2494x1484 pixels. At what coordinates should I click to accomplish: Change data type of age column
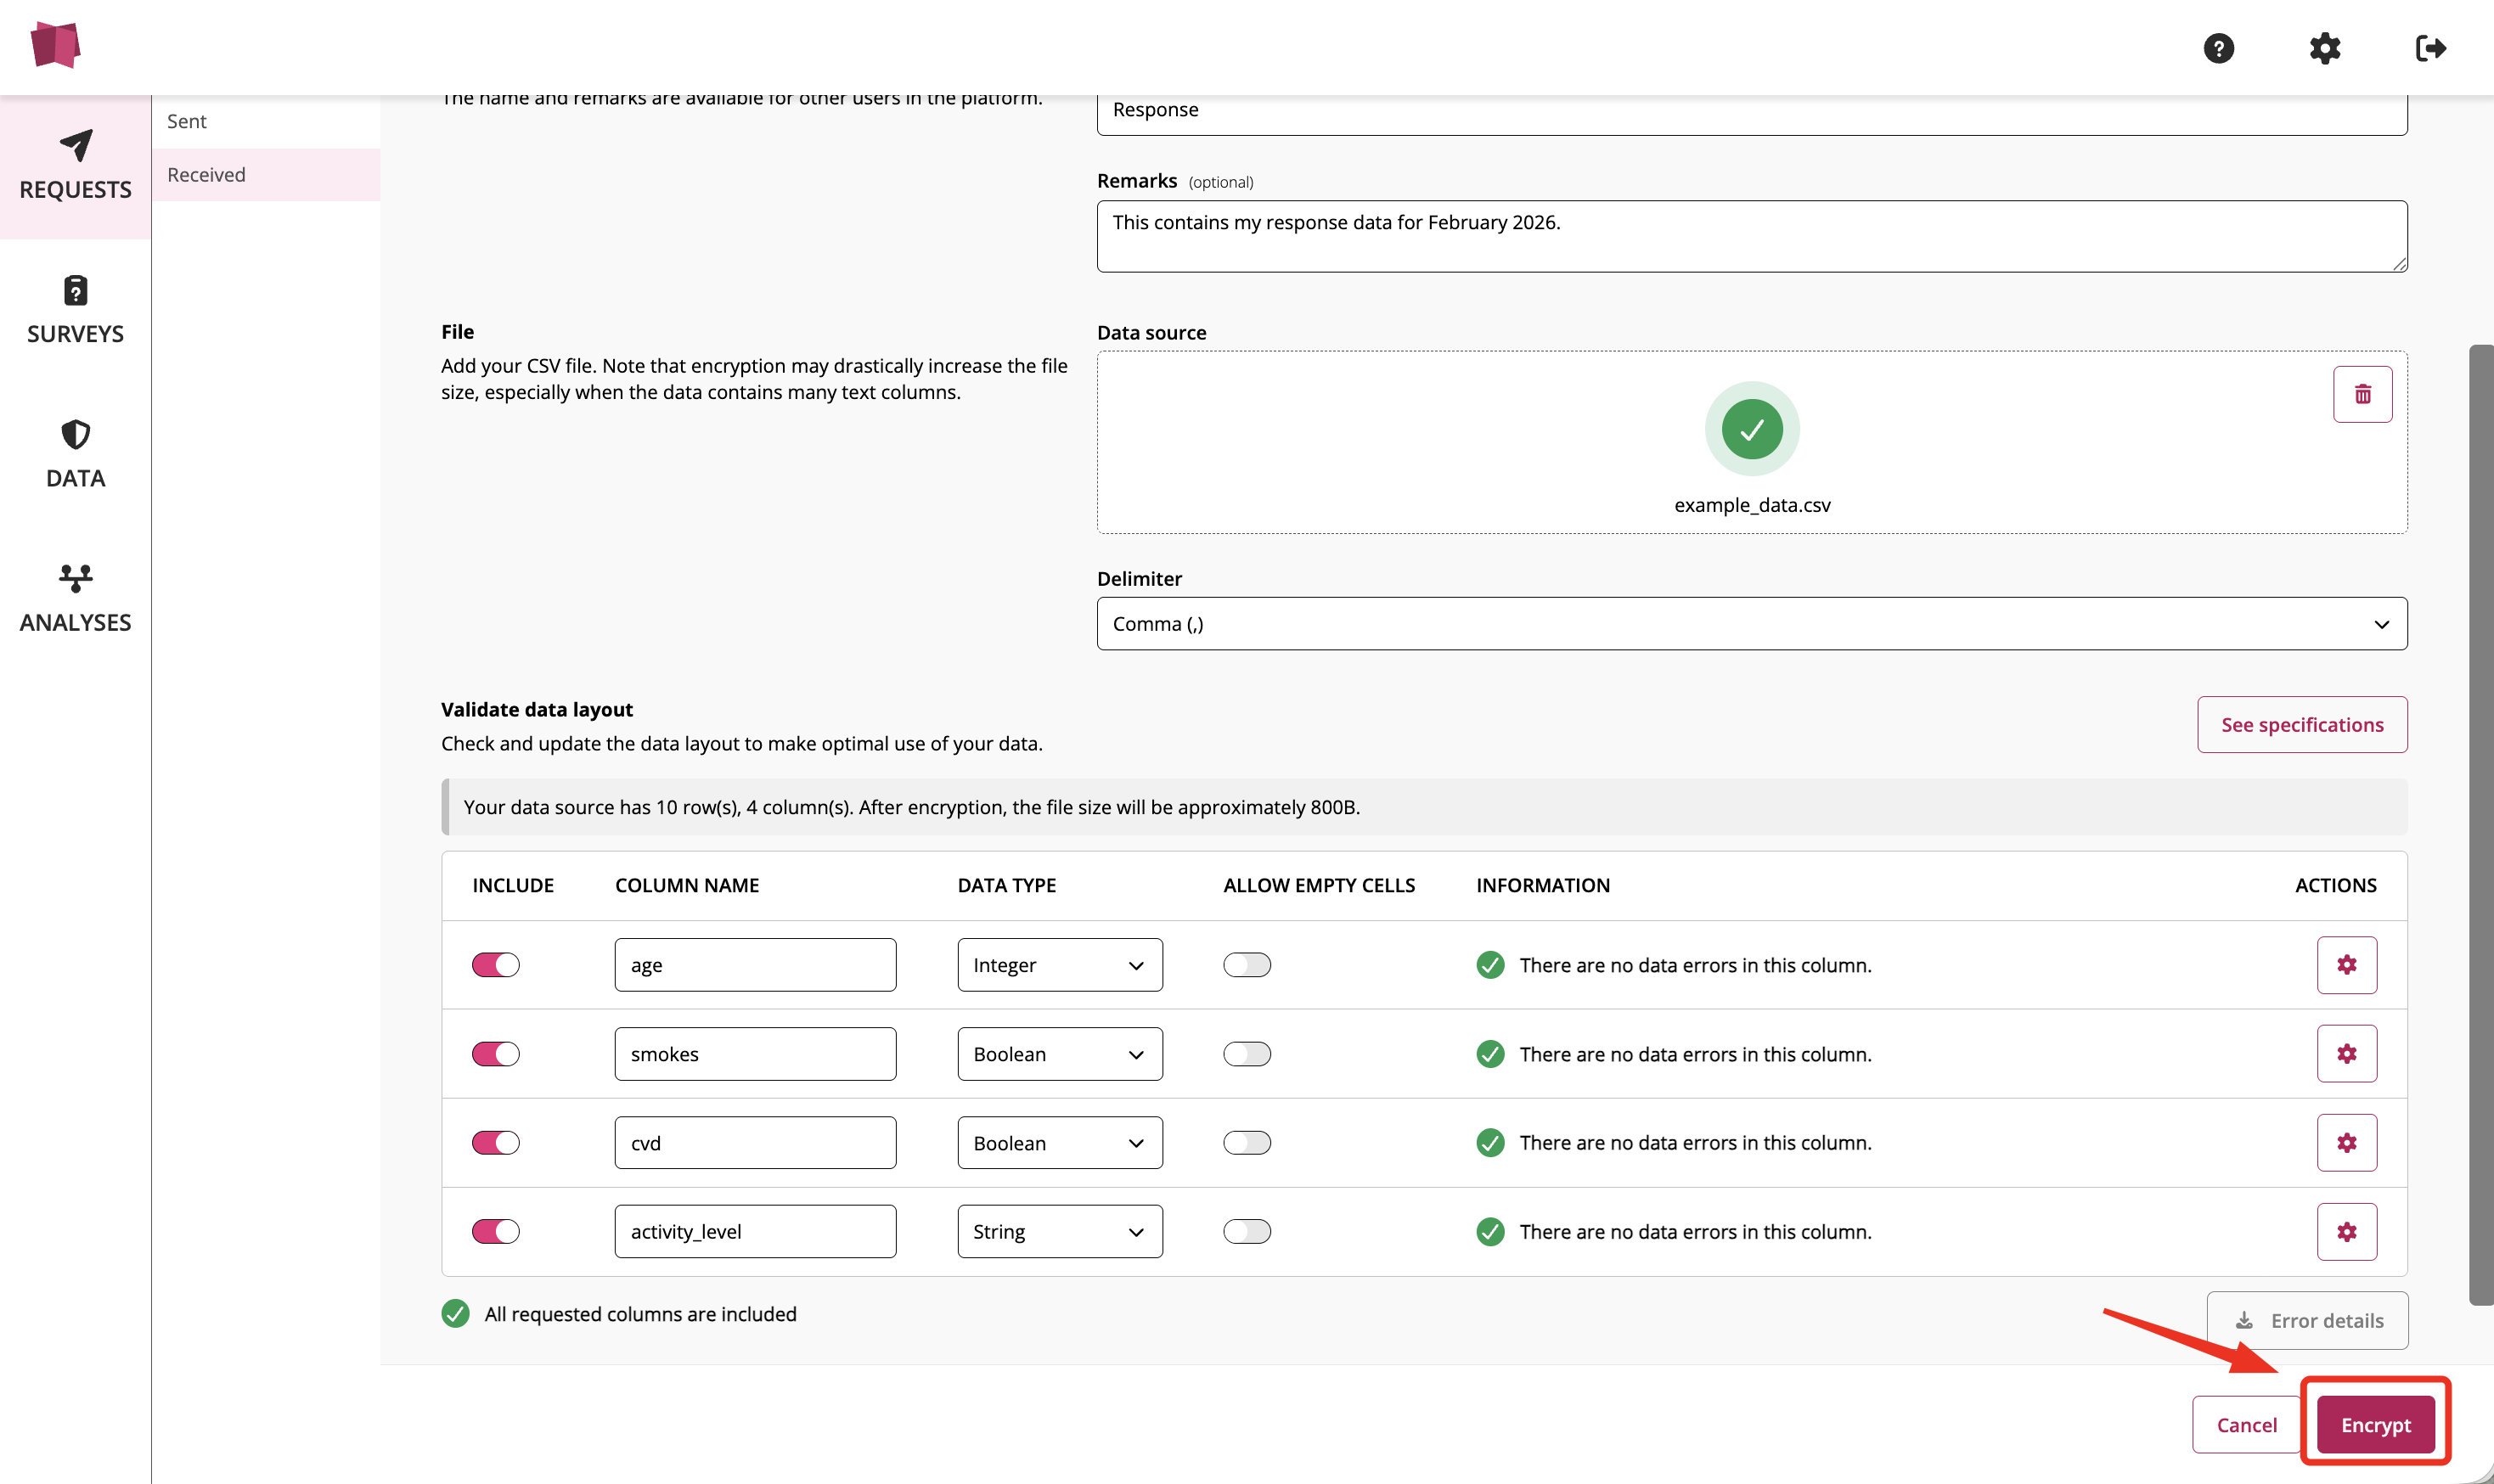[x=1059, y=964]
